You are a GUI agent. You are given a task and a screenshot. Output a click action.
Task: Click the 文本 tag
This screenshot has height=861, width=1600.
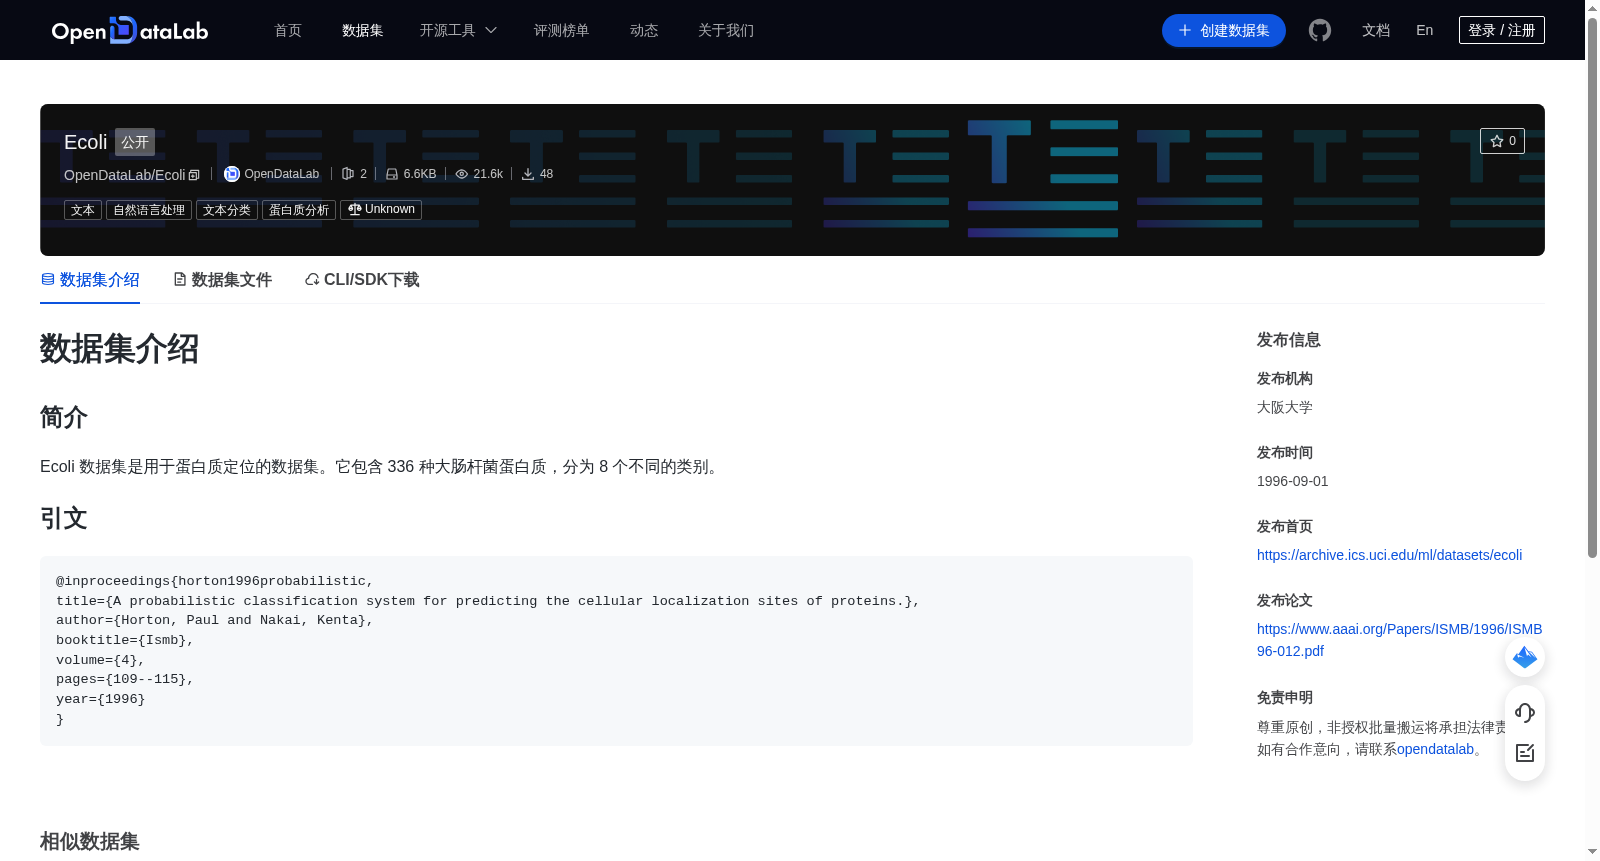83,210
